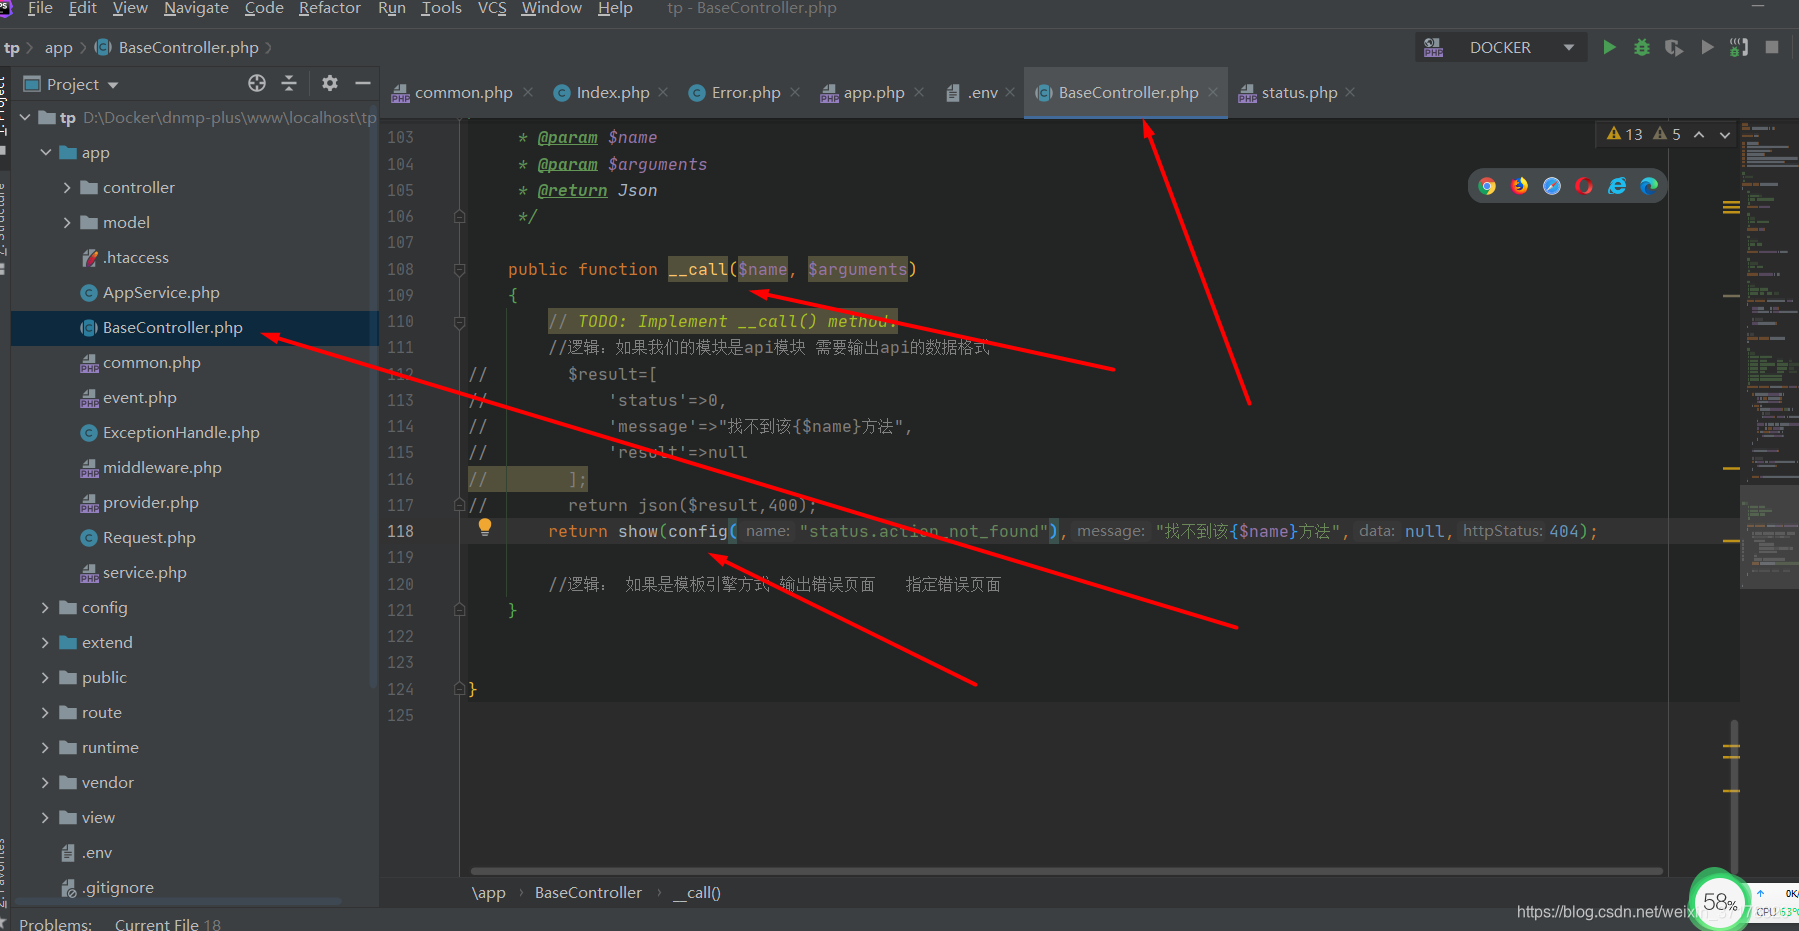This screenshot has height=931, width=1799.
Task: Expand the public folder
Action: point(45,677)
